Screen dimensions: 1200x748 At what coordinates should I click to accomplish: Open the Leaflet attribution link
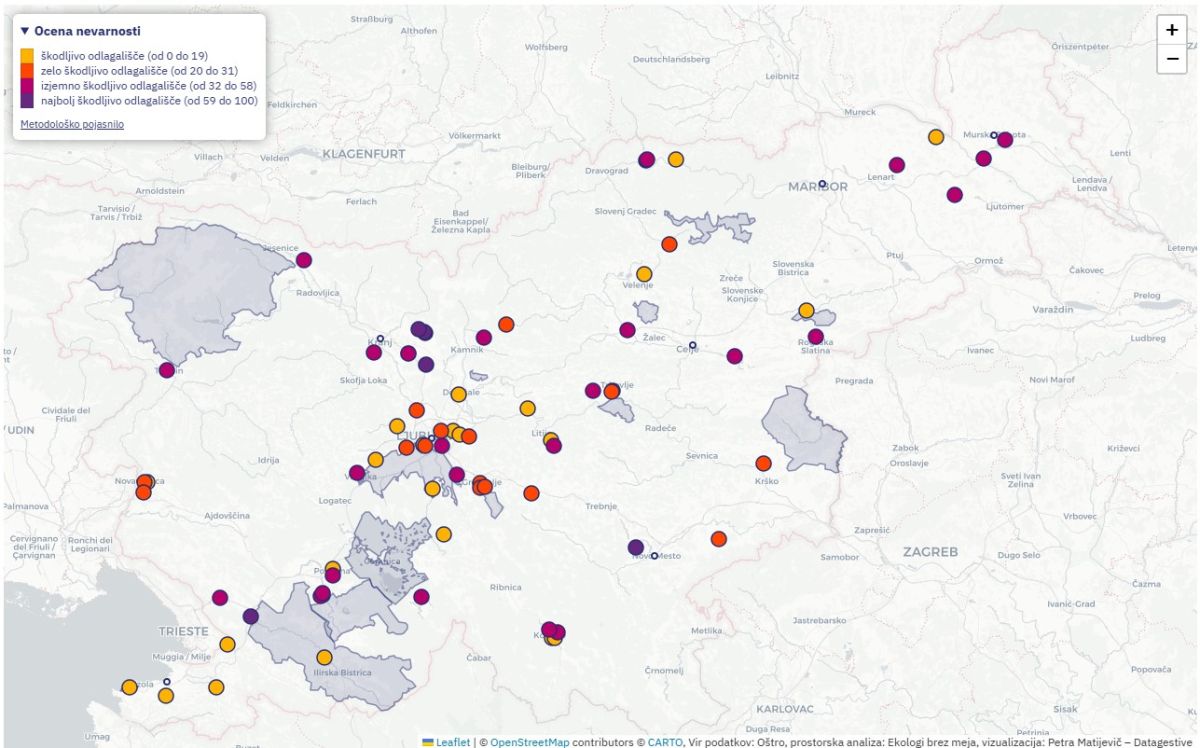coord(446,742)
